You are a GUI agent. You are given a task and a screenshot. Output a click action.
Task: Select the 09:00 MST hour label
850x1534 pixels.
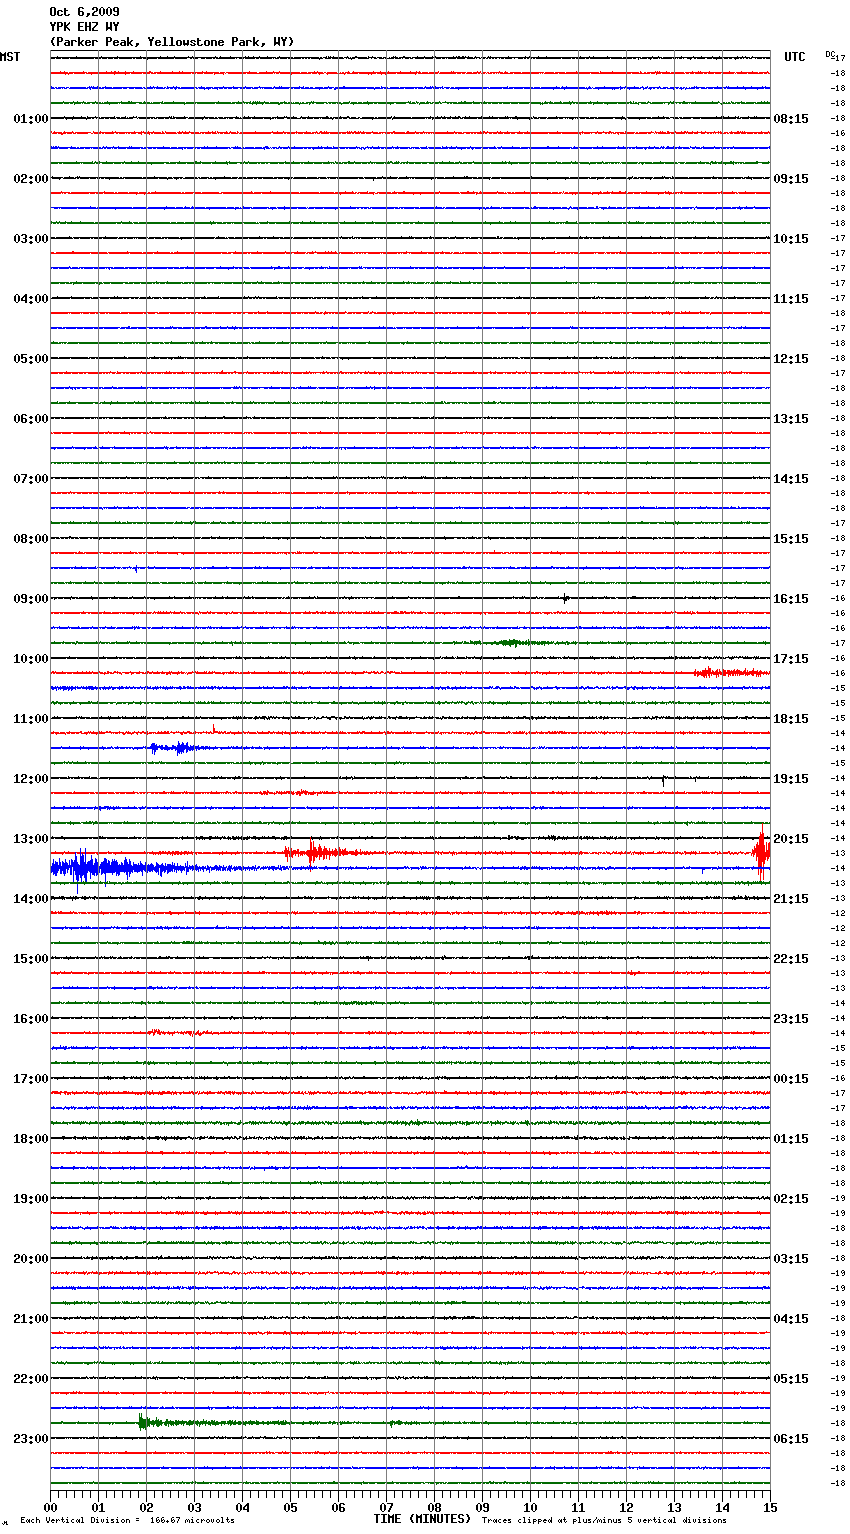coord(31,599)
